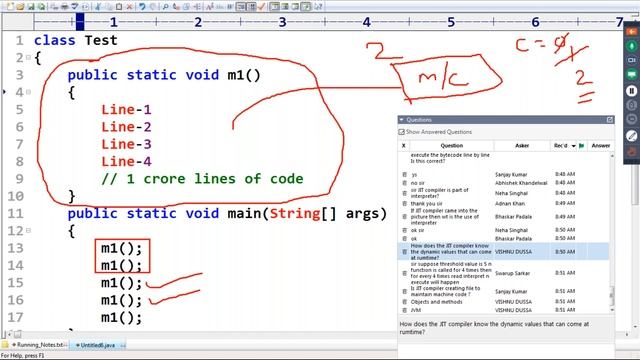The height and width of the screenshot is (360, 640).
Task: Click the Save All toolbar icon
Action: coord(41,7)
